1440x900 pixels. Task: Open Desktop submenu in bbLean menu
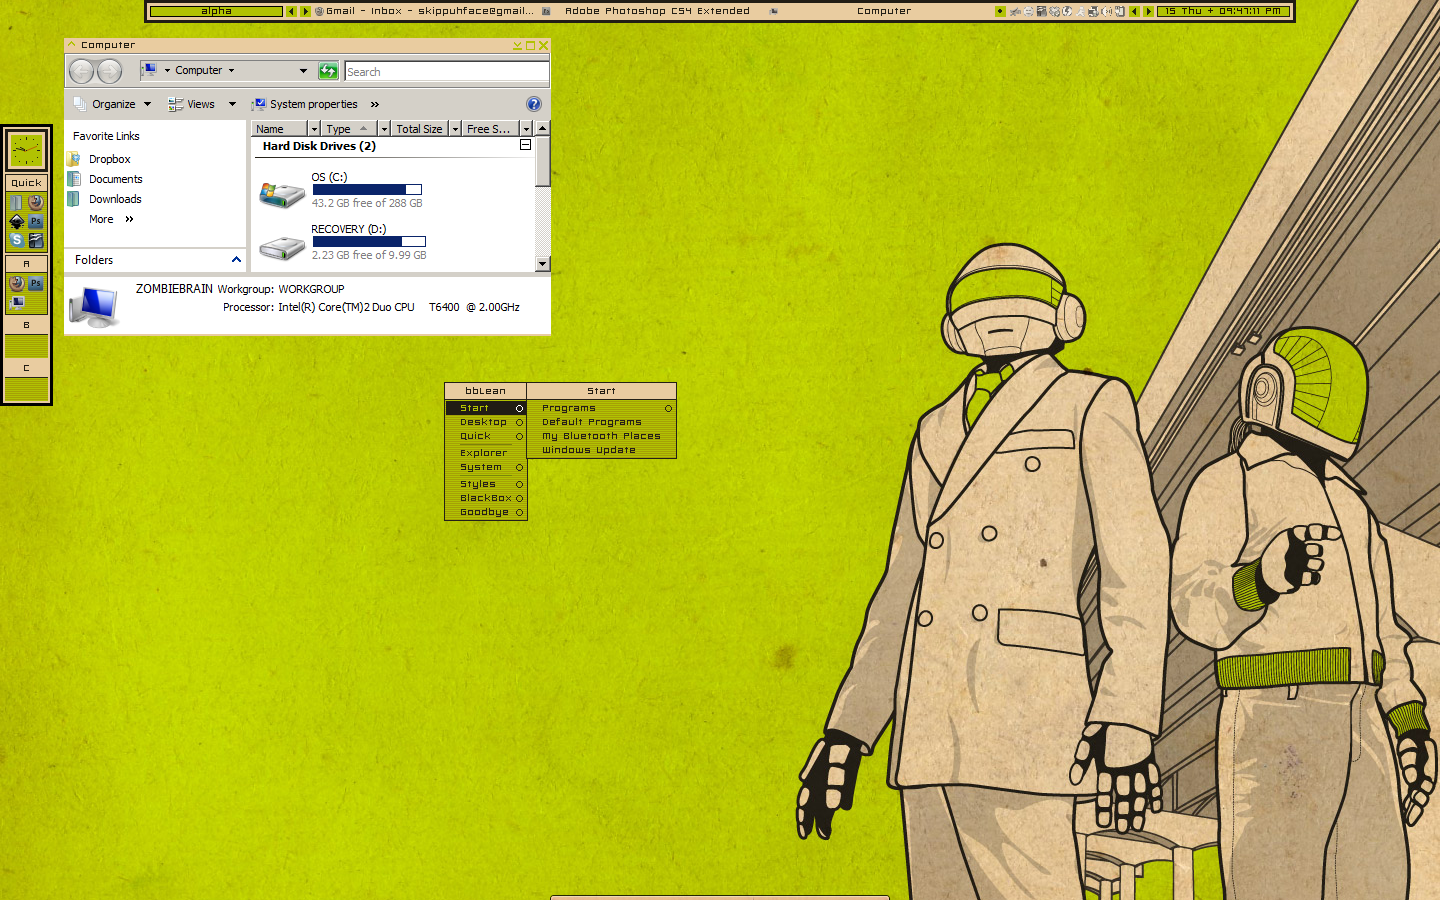[x=486, y=422]
